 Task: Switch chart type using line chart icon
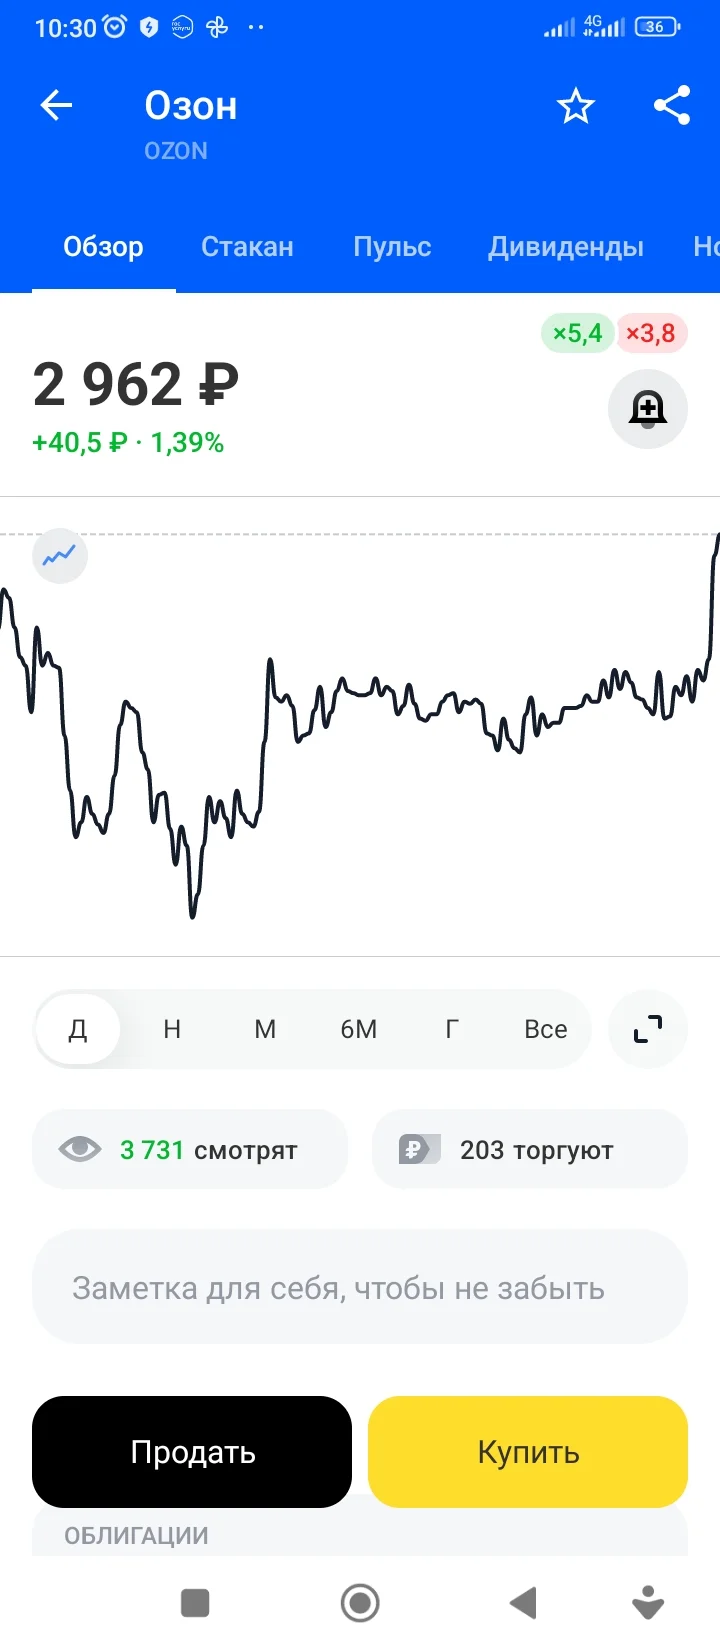[x=60, y=555]
